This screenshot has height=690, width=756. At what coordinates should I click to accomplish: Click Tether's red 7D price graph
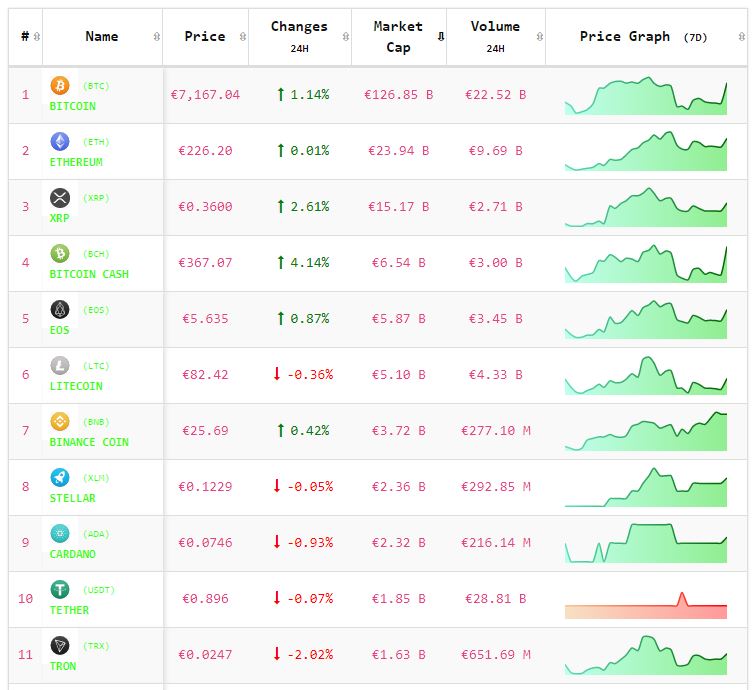(x=646, y=606)
